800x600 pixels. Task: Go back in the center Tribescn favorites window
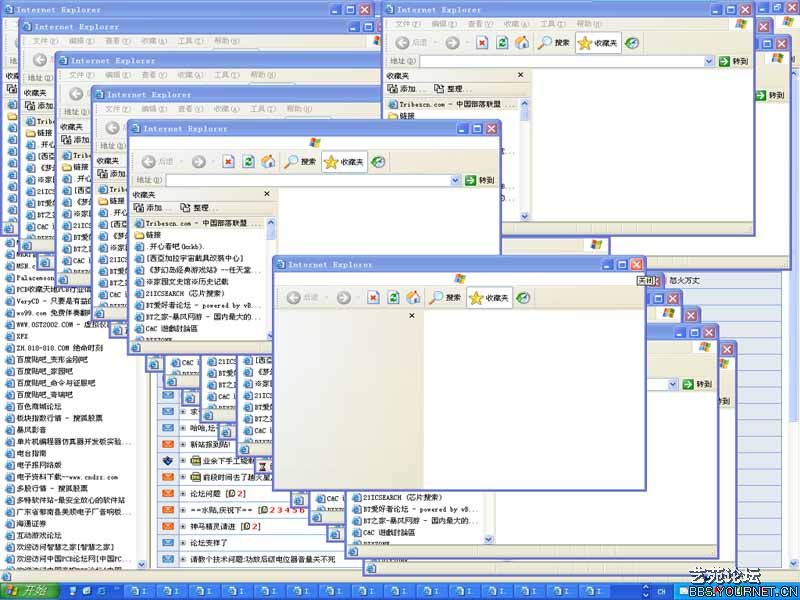(x=148, y=162)
